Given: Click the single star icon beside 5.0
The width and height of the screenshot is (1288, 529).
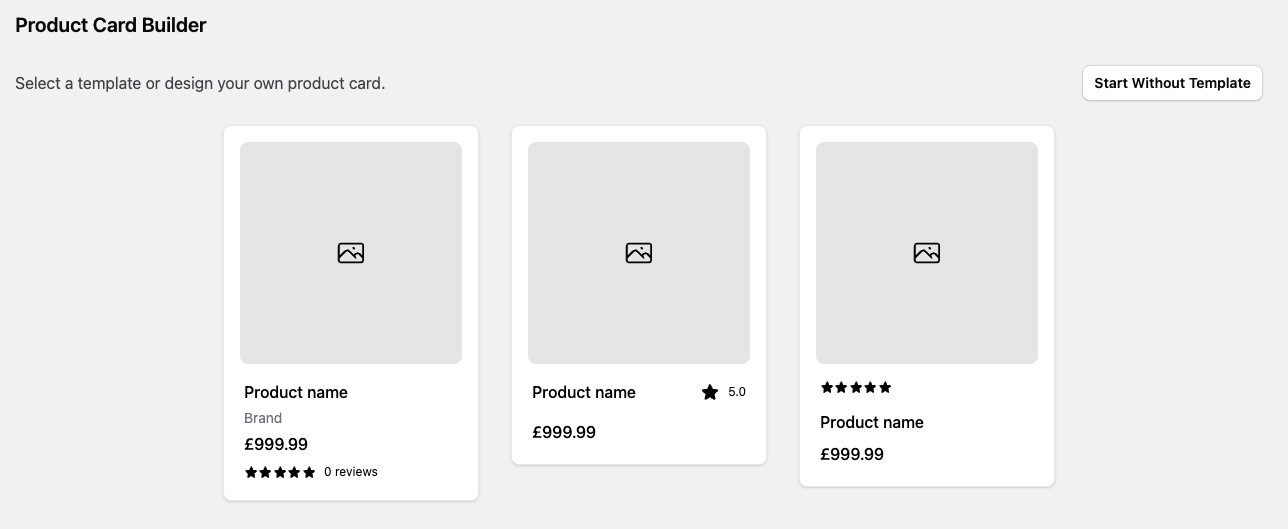Looking at the screenshot, I should 710,393.
